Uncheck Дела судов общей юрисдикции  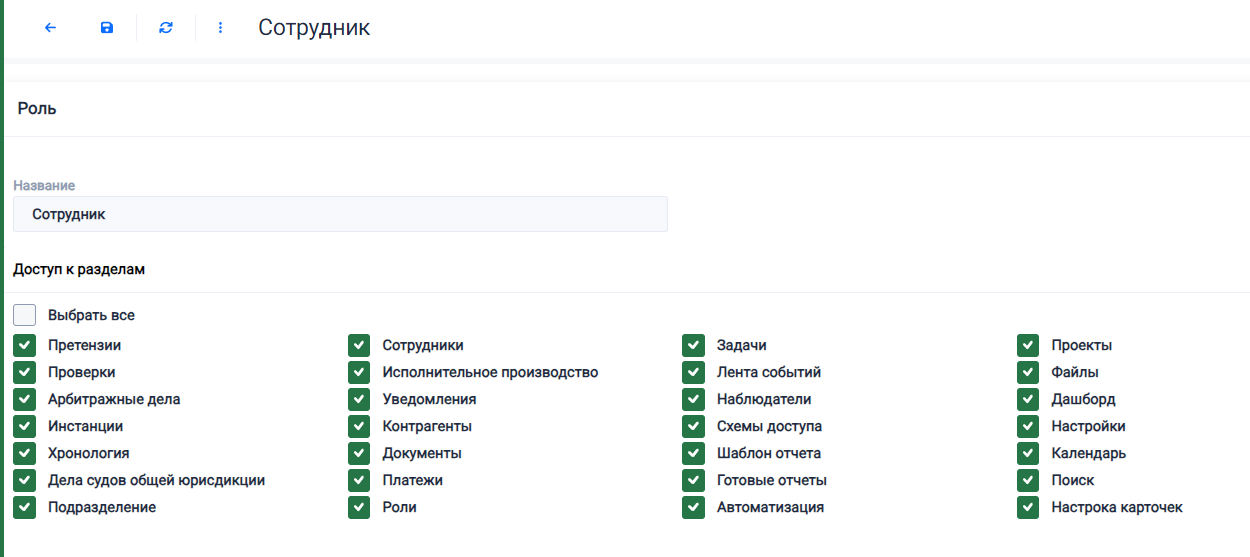(x=25, y=480)
